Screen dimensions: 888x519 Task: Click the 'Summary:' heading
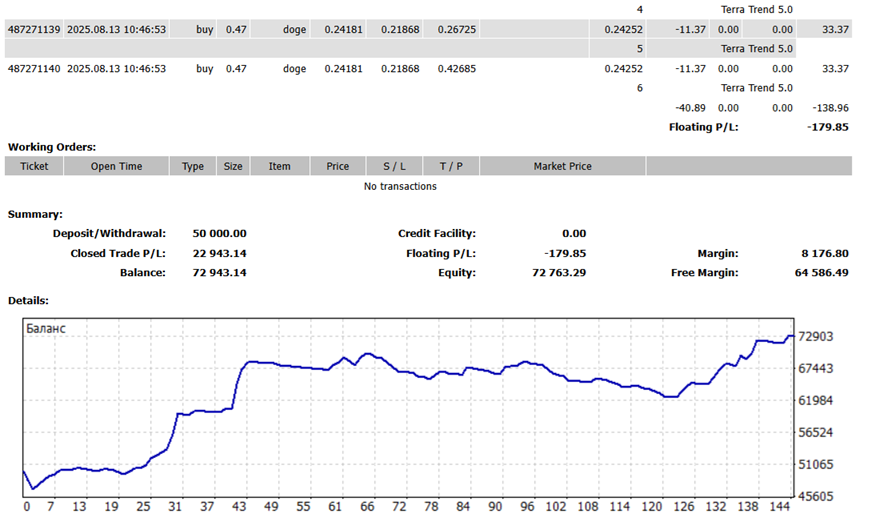coord(35,214)
